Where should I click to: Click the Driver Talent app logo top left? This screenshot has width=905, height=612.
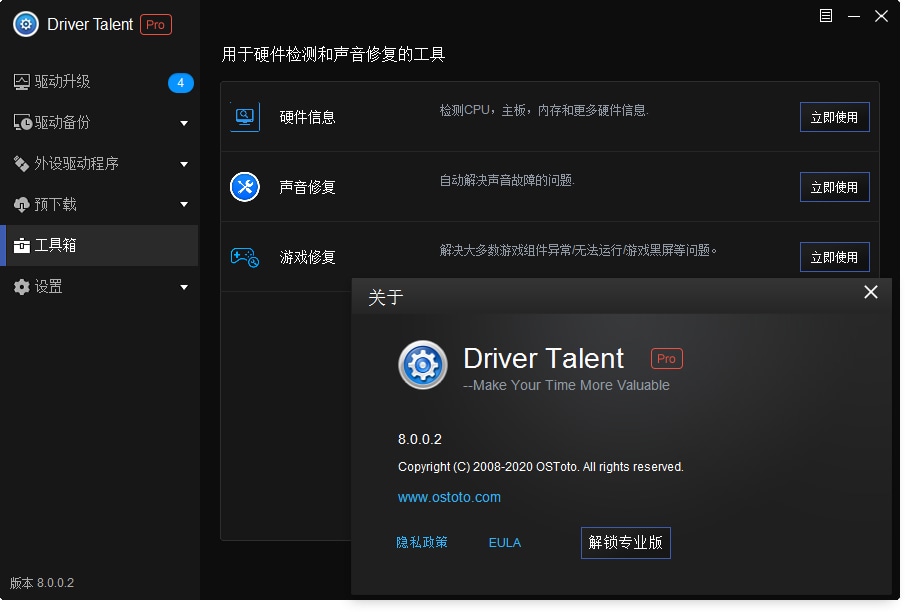[24, 23]
